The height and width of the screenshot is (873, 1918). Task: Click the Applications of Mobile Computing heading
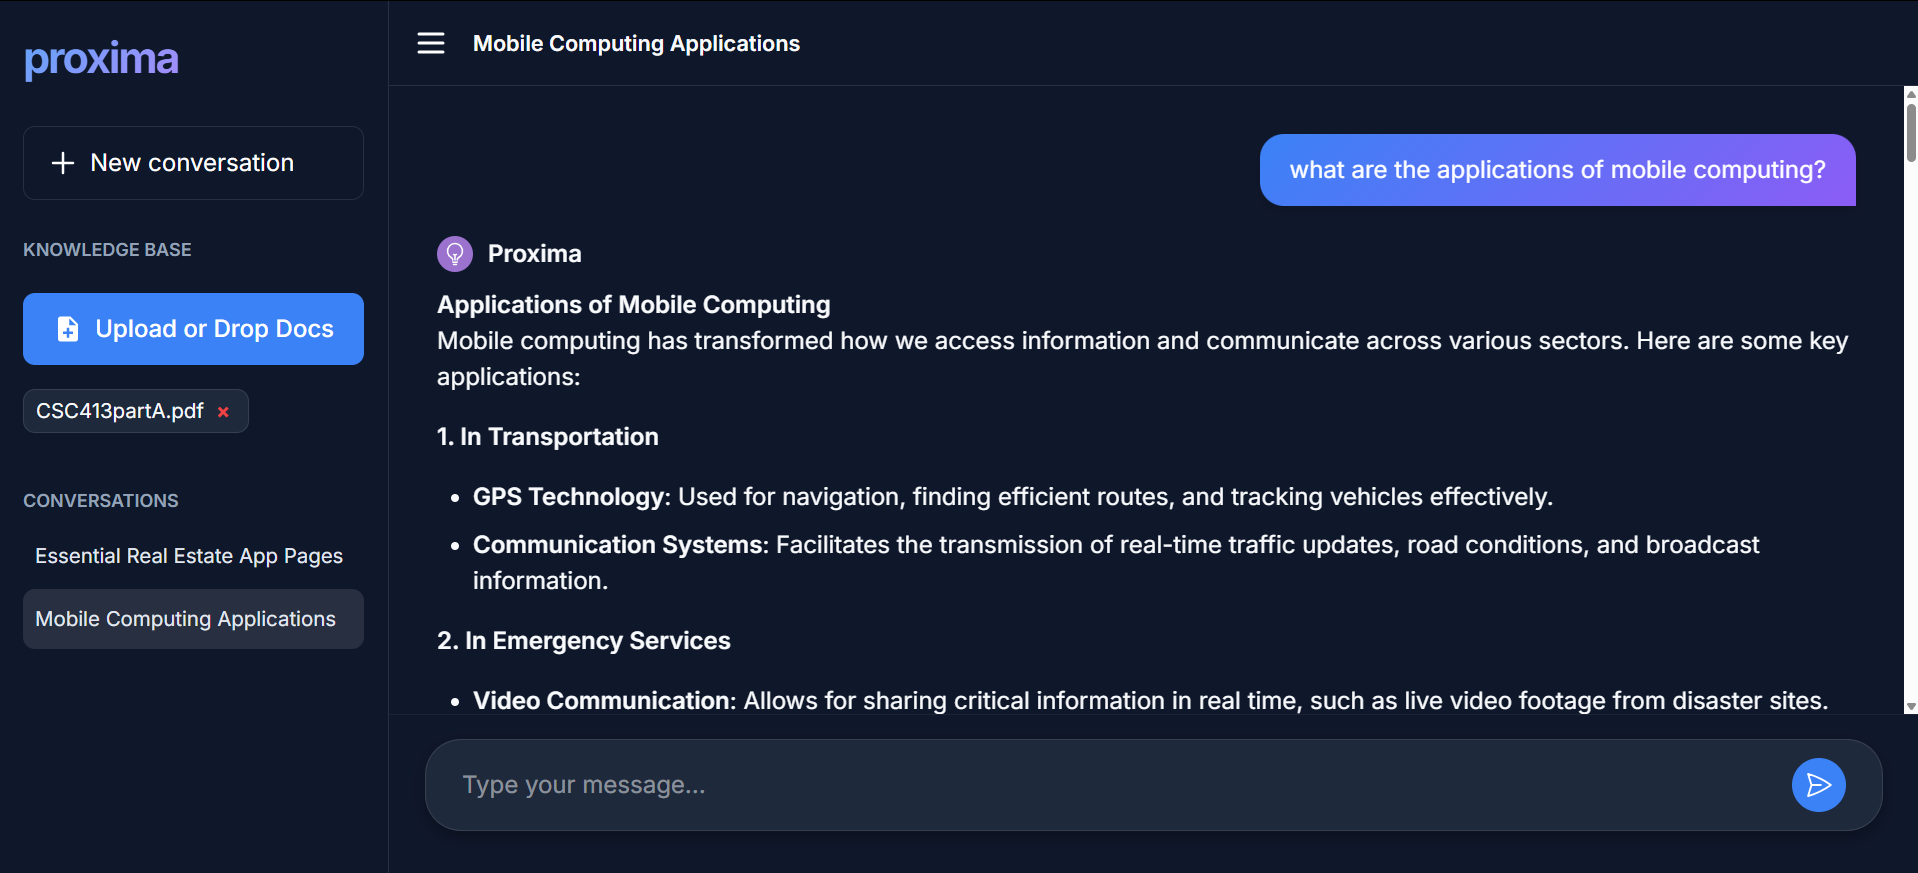click(x=633, y=305)
